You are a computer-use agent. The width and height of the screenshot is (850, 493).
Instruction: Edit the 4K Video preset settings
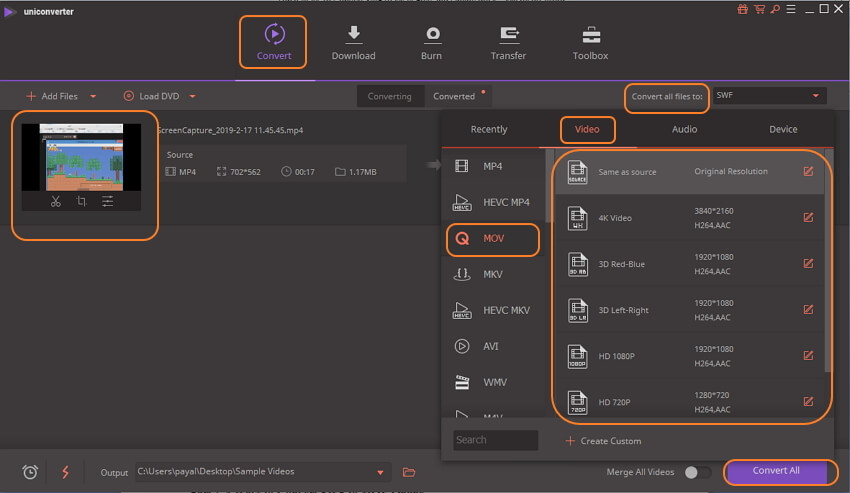pos(808,217)
